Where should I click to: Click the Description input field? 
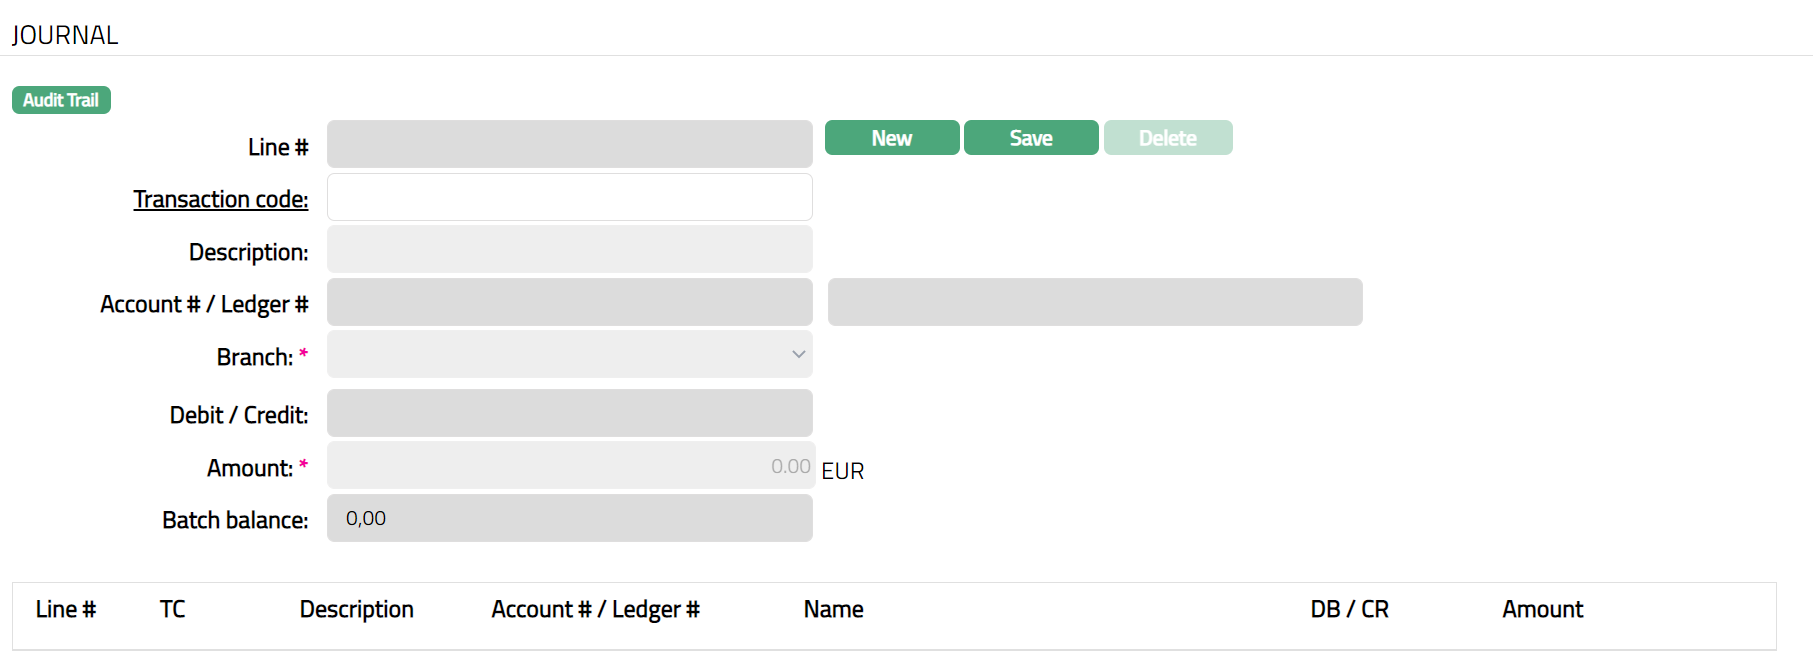pyautogui.click(x=569, y=249)
